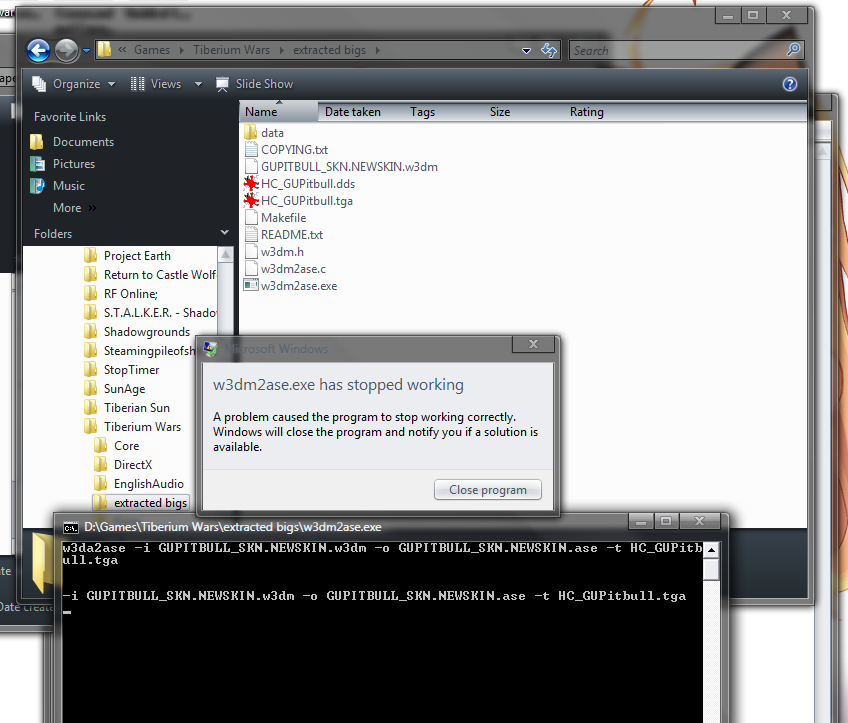The width and height of the screenshot is (848, 723).
Task: Click the Search input field
Action: point(677,50)
